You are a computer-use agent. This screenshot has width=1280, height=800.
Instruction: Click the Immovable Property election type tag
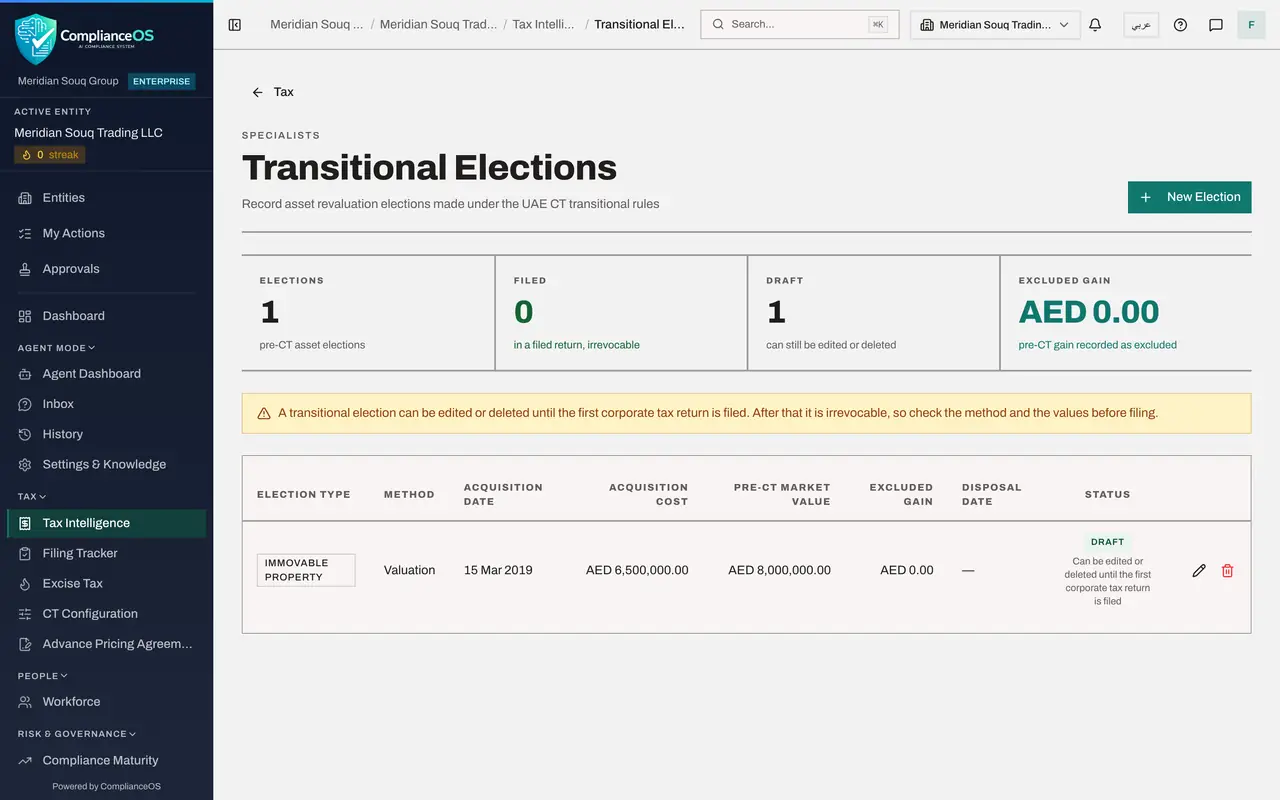306,570
